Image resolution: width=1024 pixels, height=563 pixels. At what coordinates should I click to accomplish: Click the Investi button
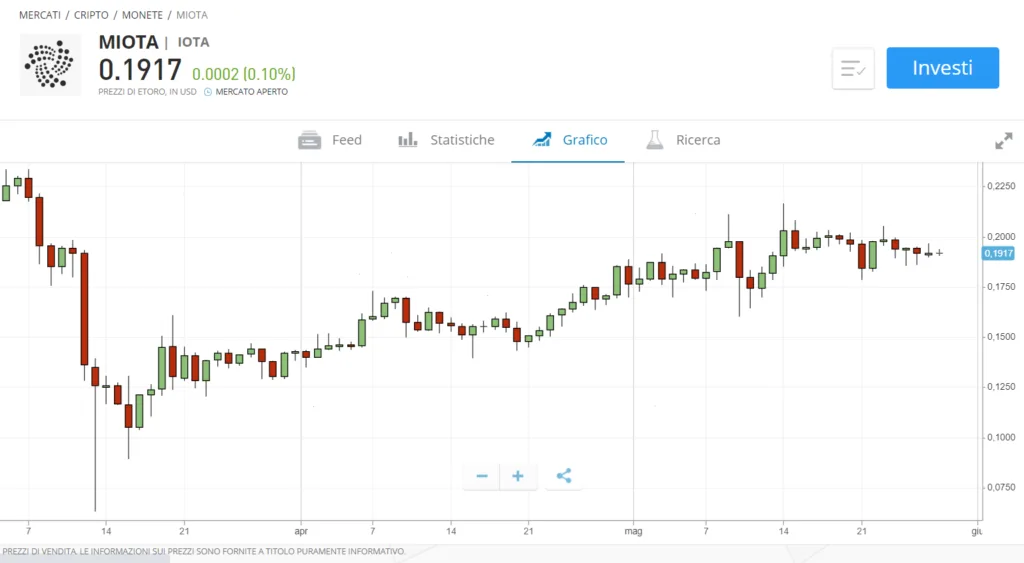tap(942, 68)
